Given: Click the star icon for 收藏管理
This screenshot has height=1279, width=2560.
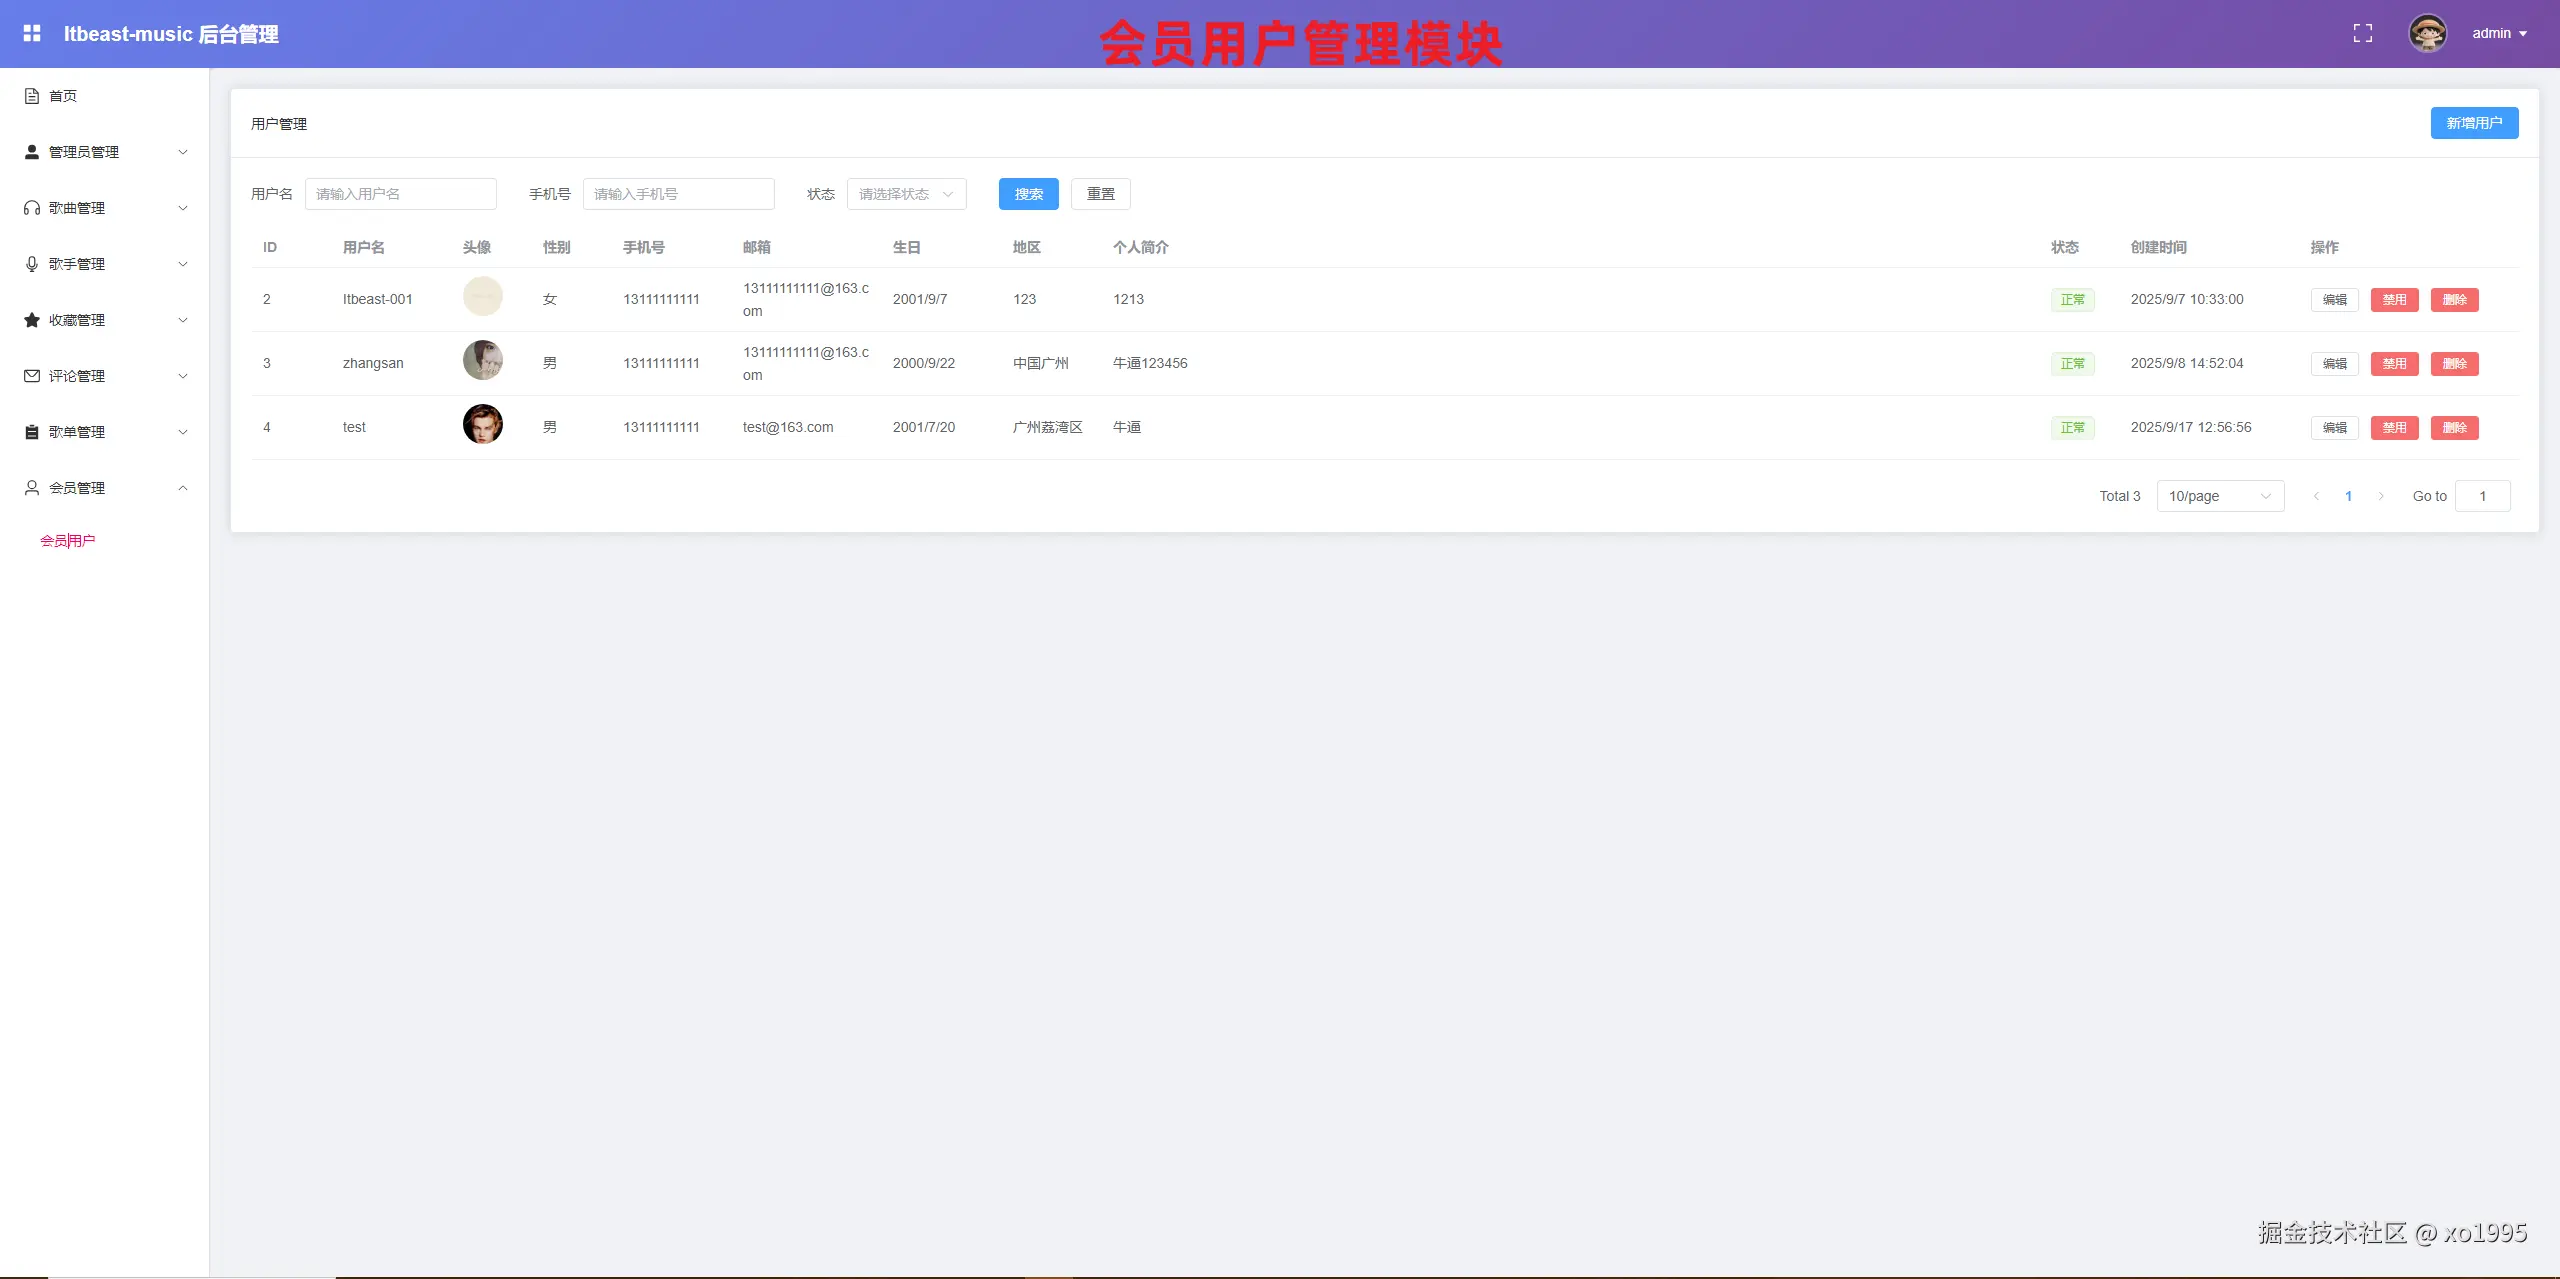Looking at the screenshot, I should 32,320.
